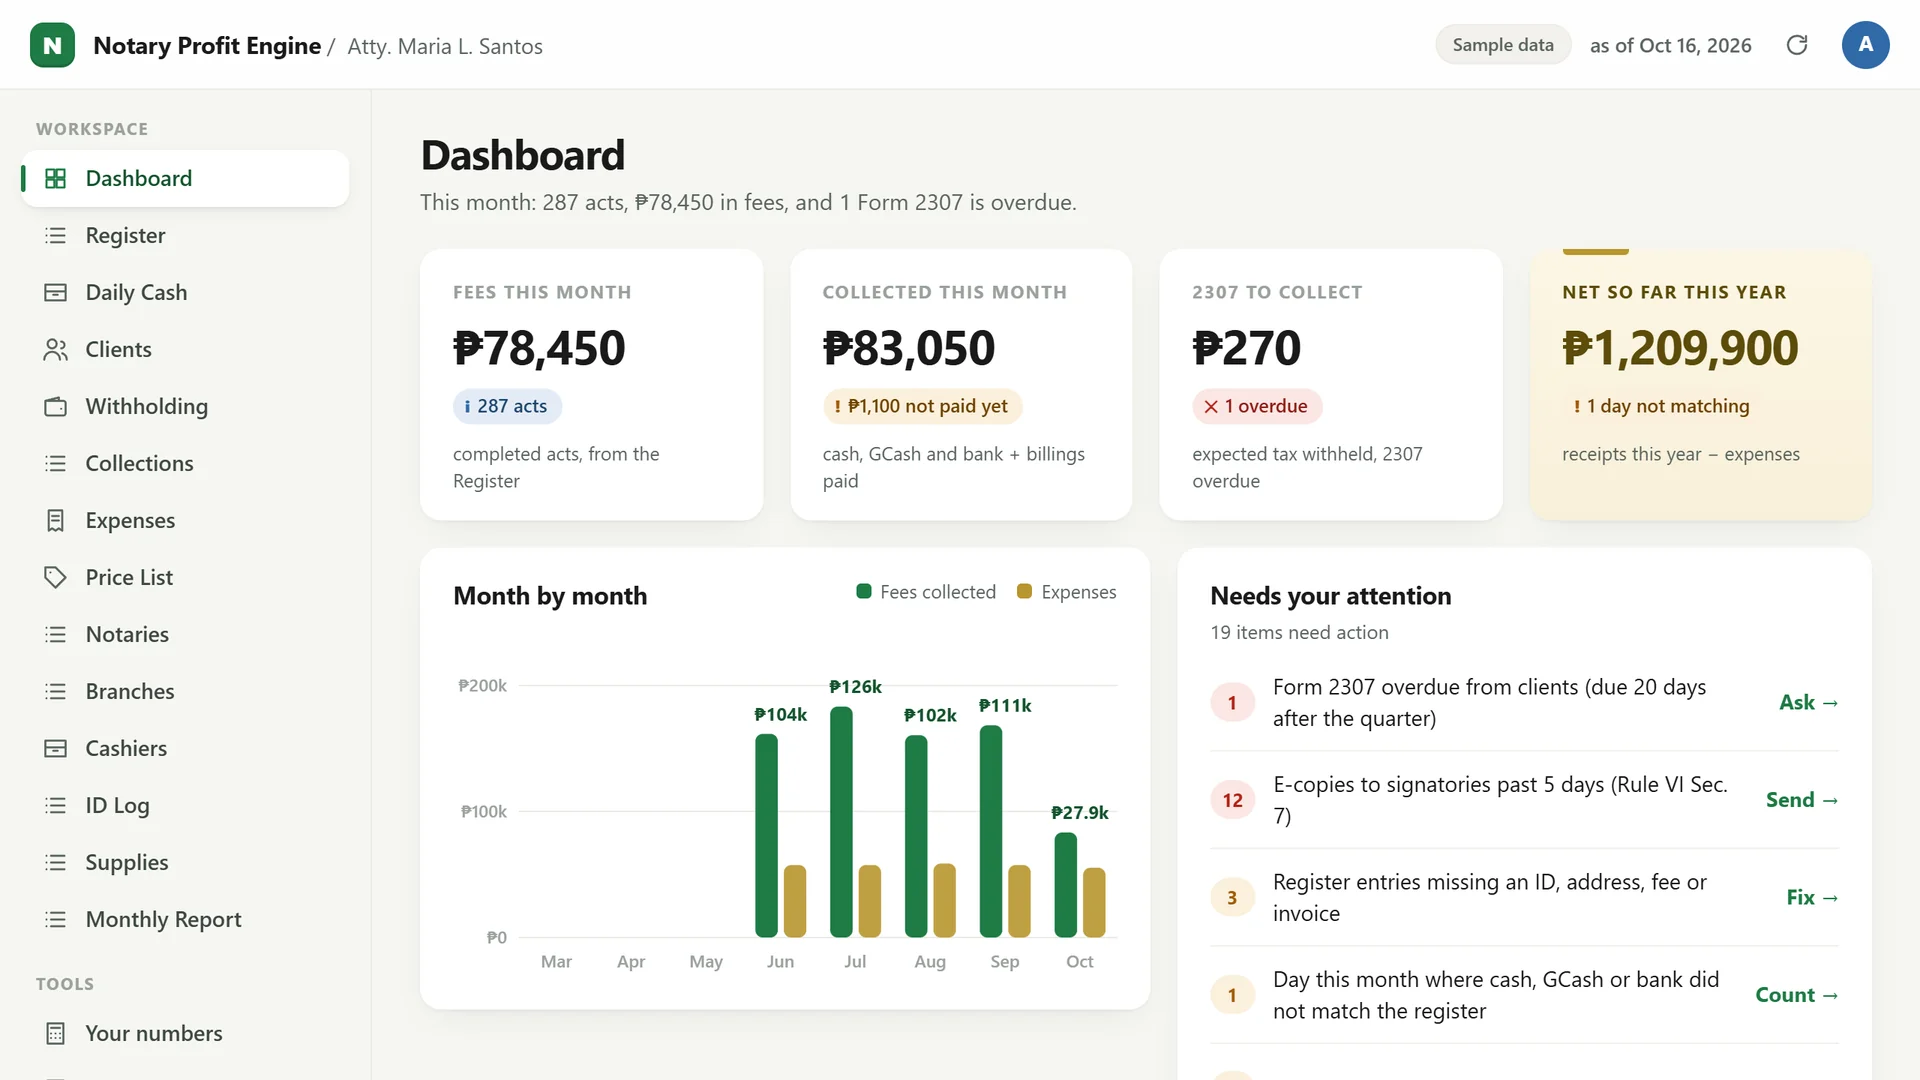Click the 1 day not matching chip
The image size is (1920, 1080).
click(x=1661, y=406)
